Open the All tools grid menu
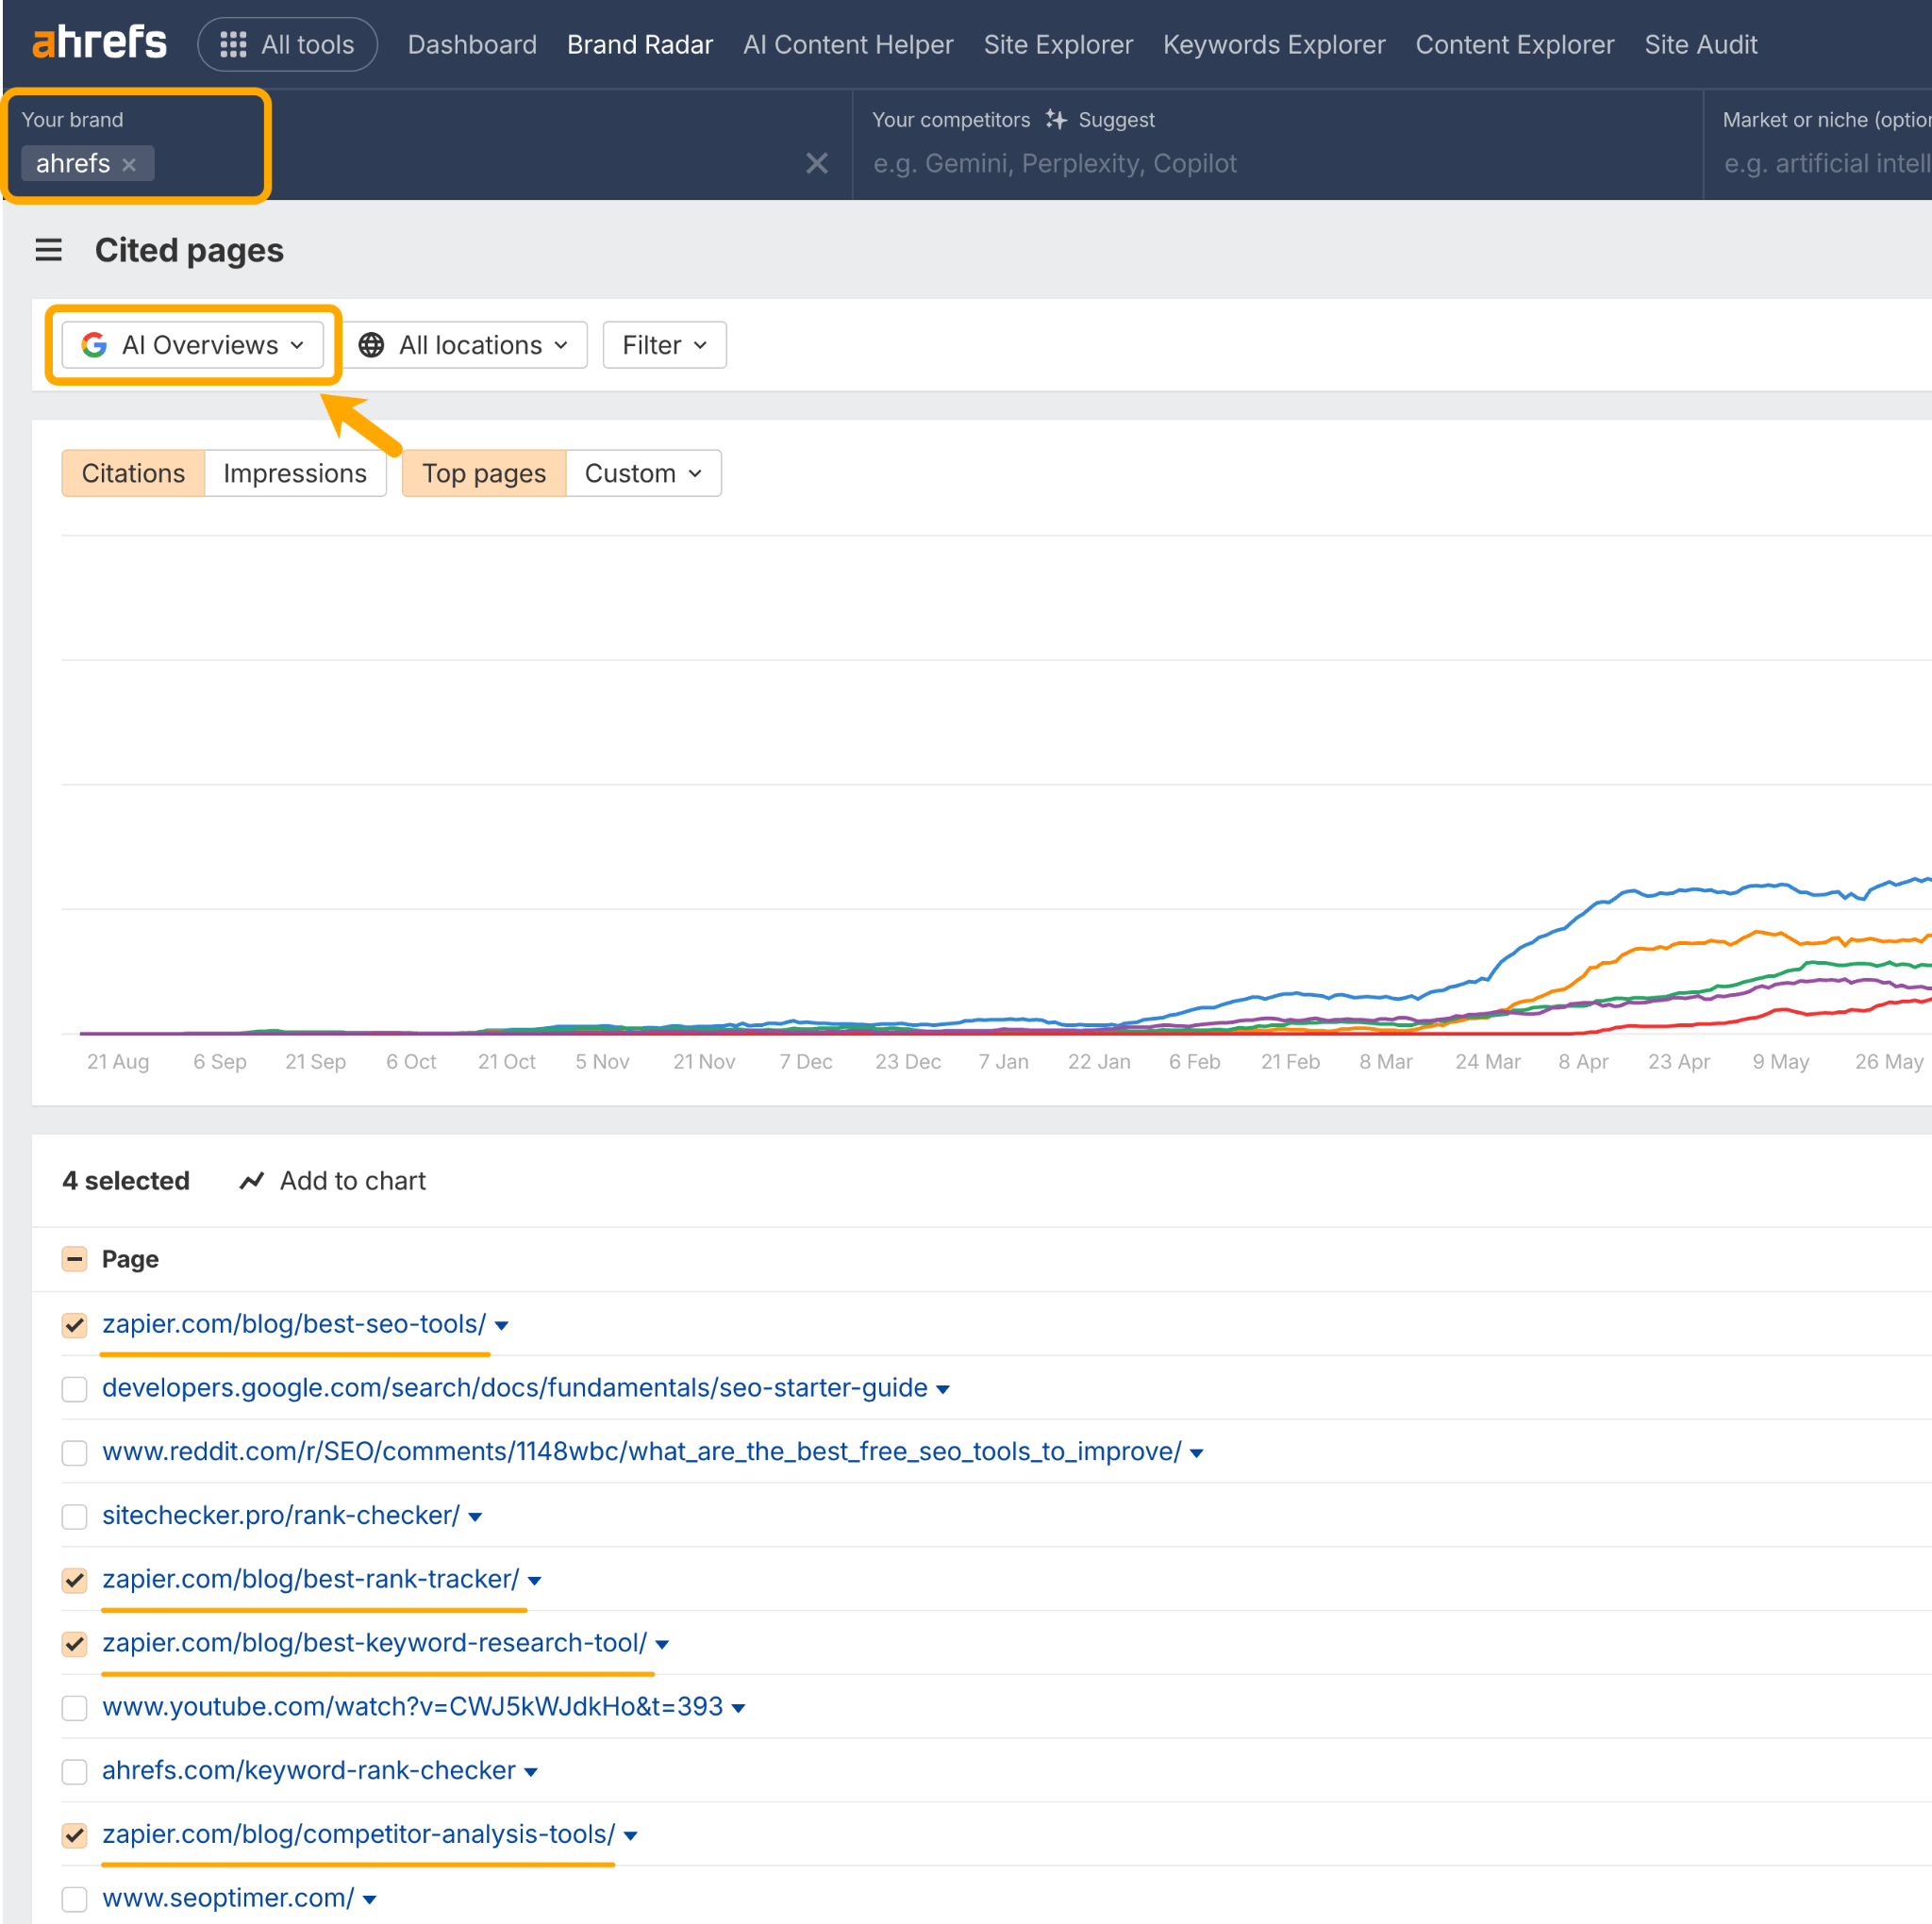1932x1924 pixels. (x=231, y=44)
